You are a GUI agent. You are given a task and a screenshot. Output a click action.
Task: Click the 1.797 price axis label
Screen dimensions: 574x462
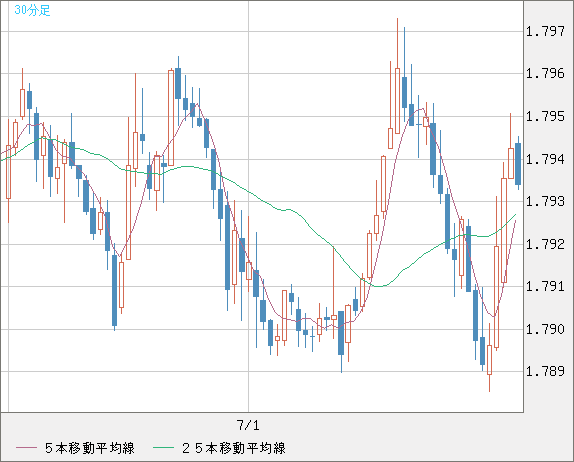pos(545,31)
